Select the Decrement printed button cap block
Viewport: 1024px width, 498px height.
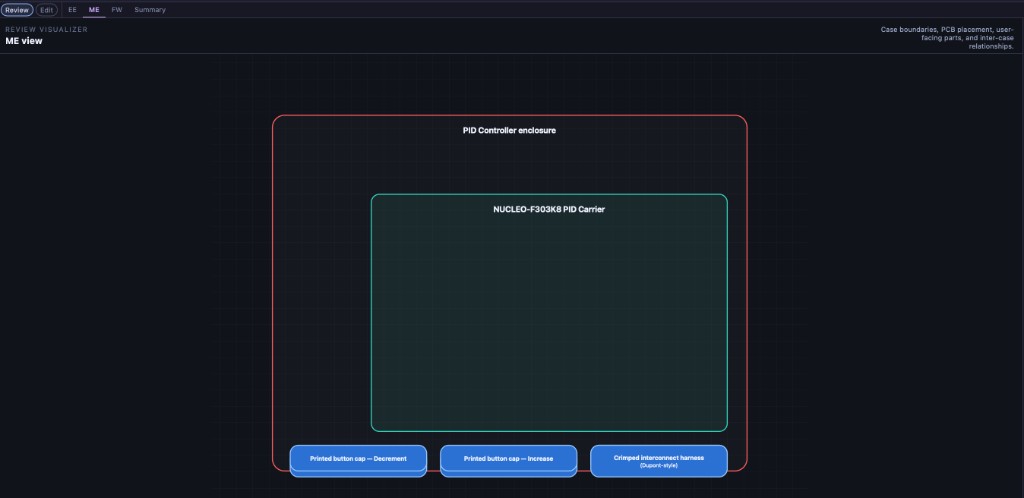(x=358, y=459)
